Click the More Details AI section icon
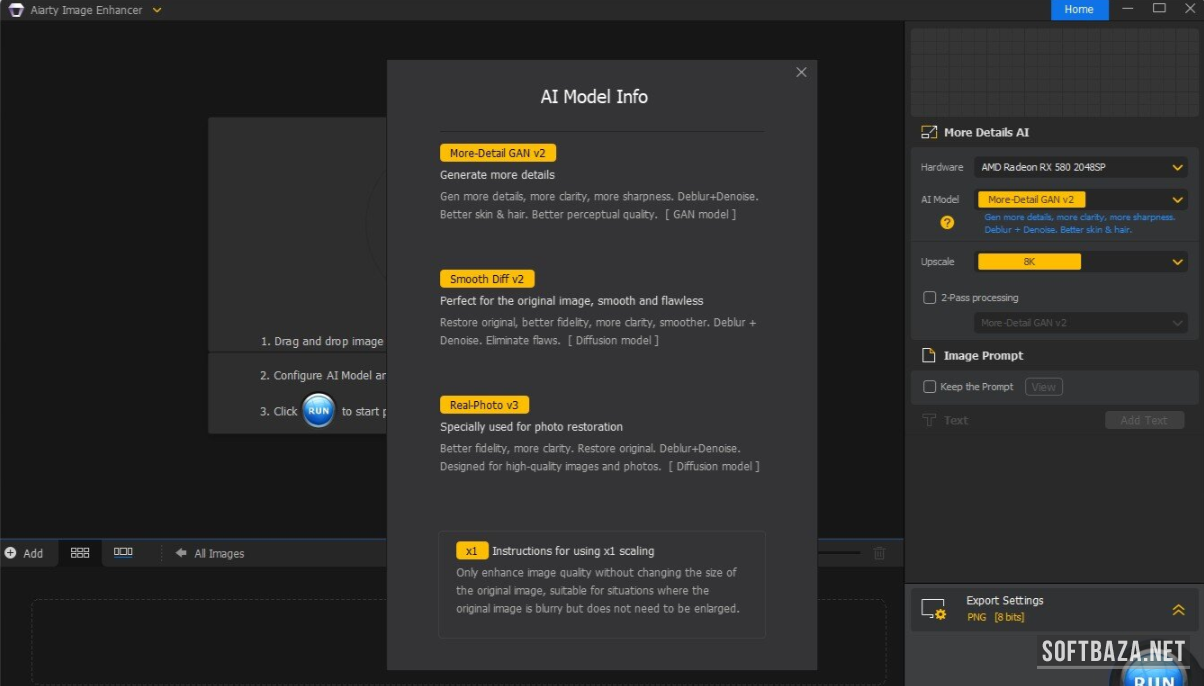Image resolution: width=1204 pixels, height=686 pixels. point(928,132)
